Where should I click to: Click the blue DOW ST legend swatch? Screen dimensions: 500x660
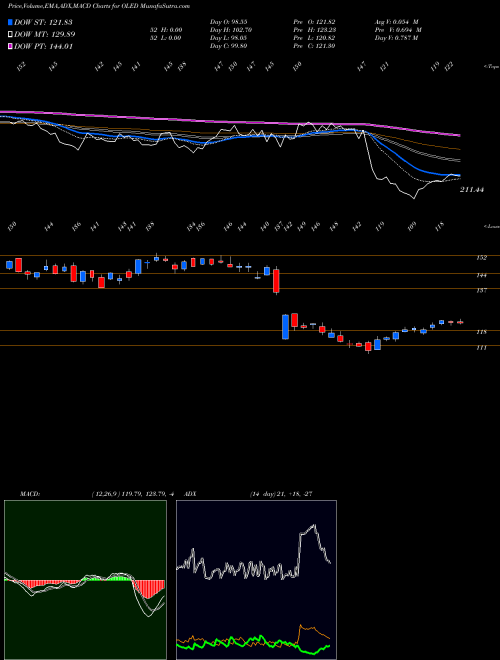pyautogui.click(x=11, y=22)
